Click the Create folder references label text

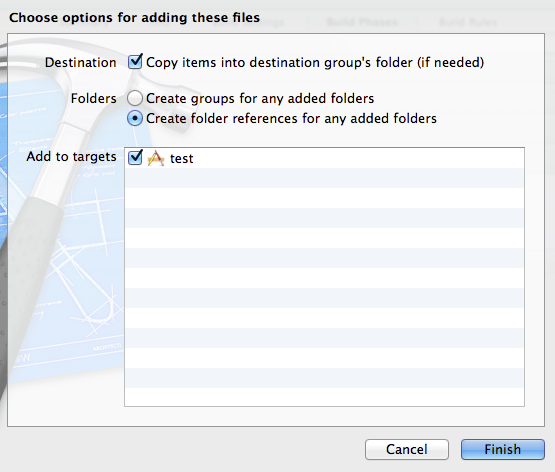pyautogui.click(x=291, y=119)
